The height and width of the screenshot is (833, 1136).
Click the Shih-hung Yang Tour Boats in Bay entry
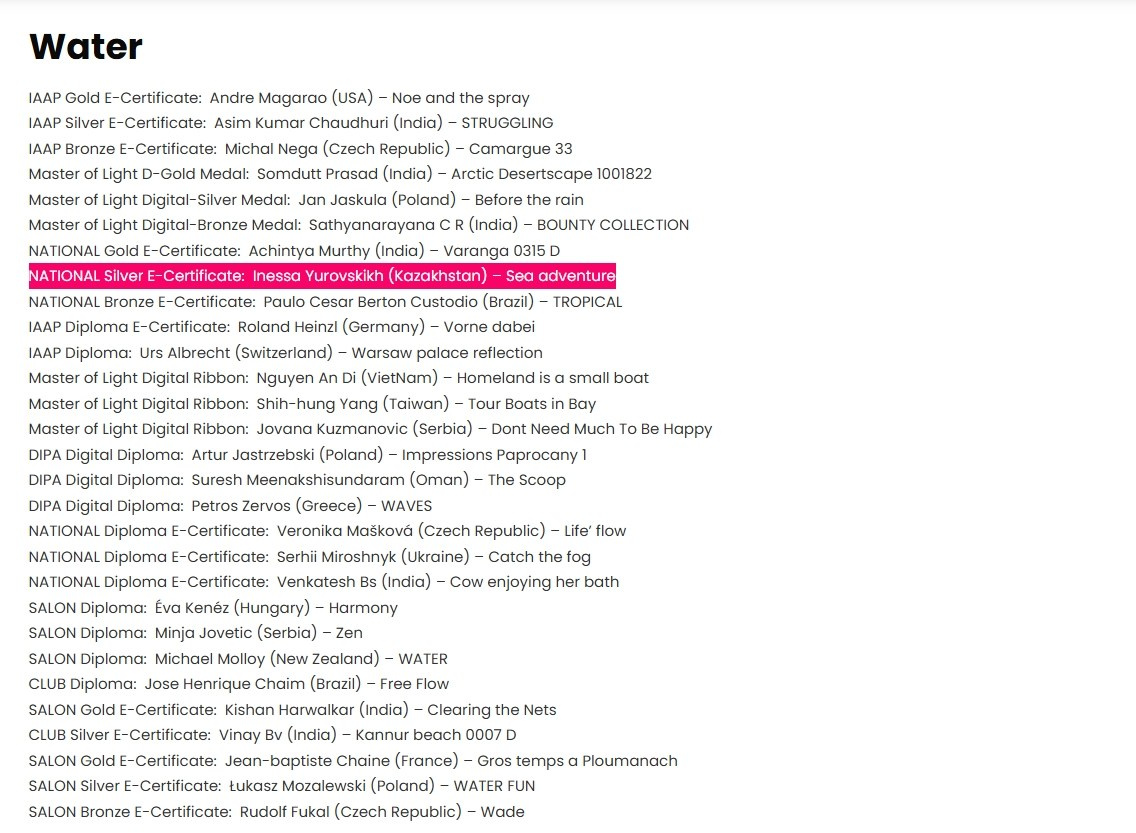point(312,404)
